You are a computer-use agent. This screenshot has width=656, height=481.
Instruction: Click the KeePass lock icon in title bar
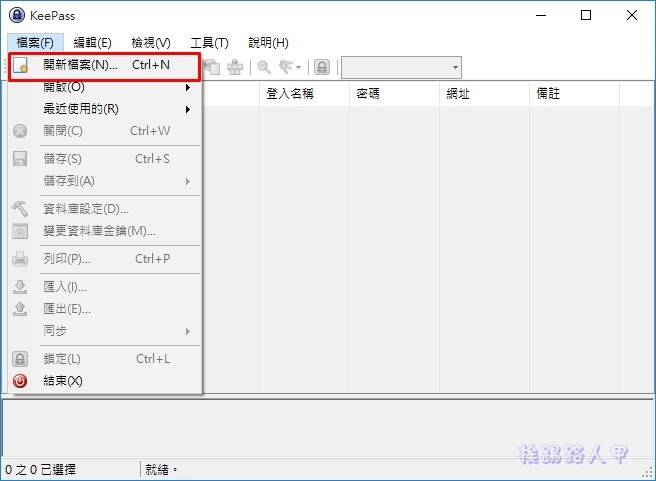[x=17, y=15]
